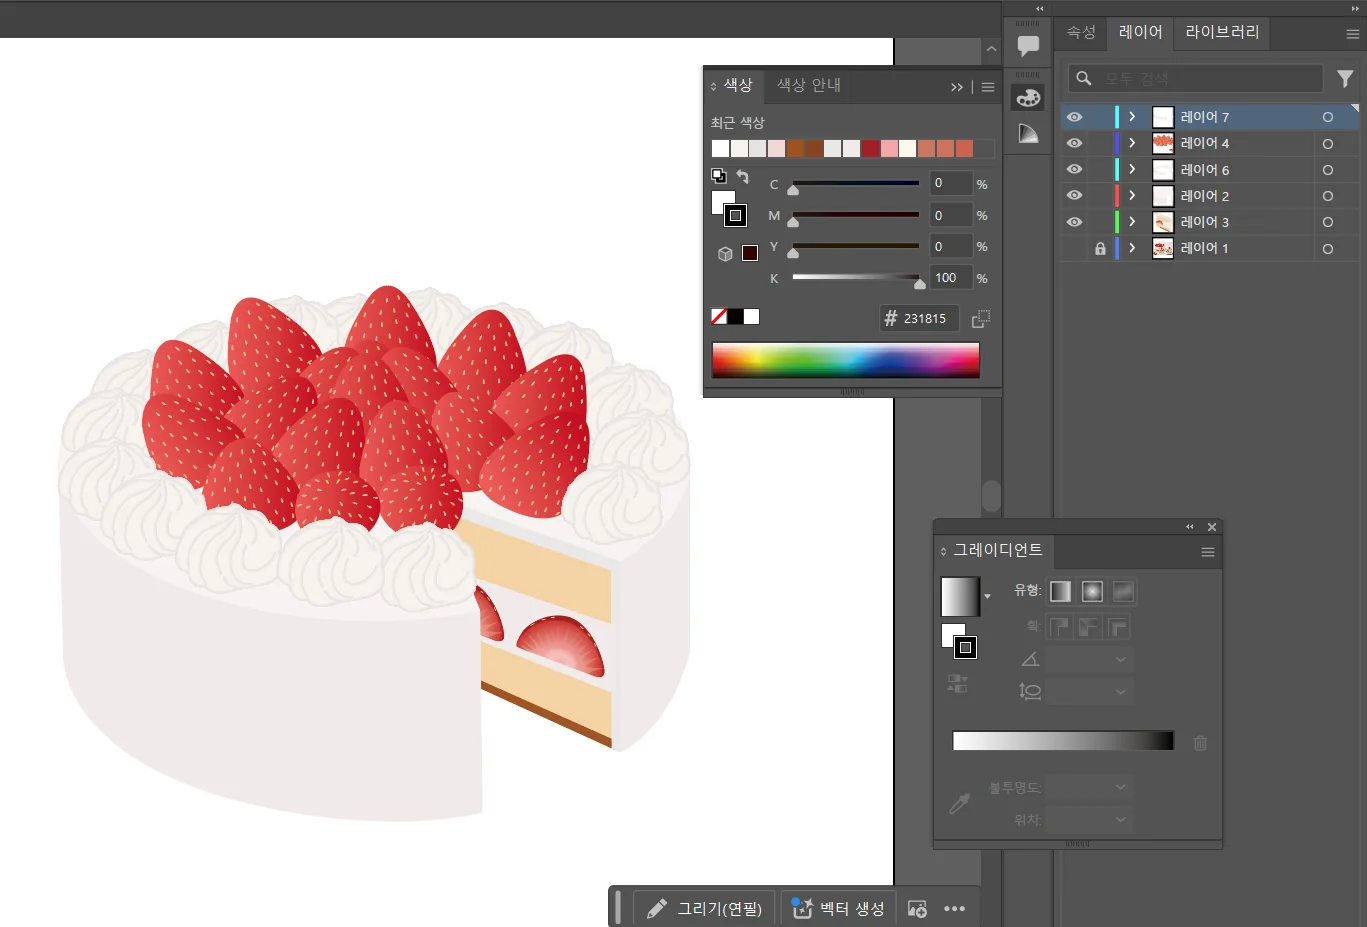Click the layer filter funnel icon
Viewport: 1367px width, 927px height.
point(1345,78)
